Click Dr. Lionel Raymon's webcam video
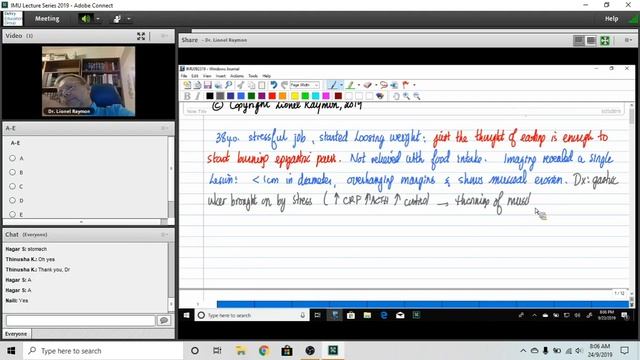The image size is (640, 360). point(89,81)
